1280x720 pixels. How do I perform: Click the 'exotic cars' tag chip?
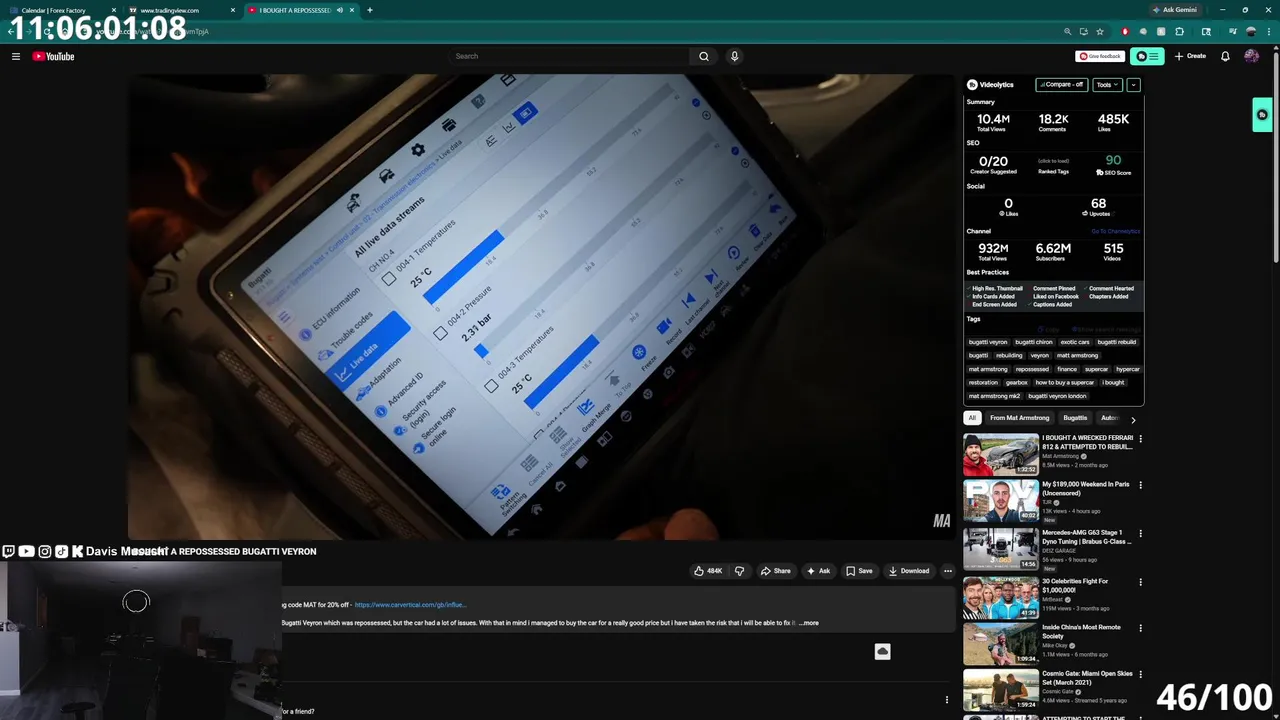click(x=1075, y=342)
